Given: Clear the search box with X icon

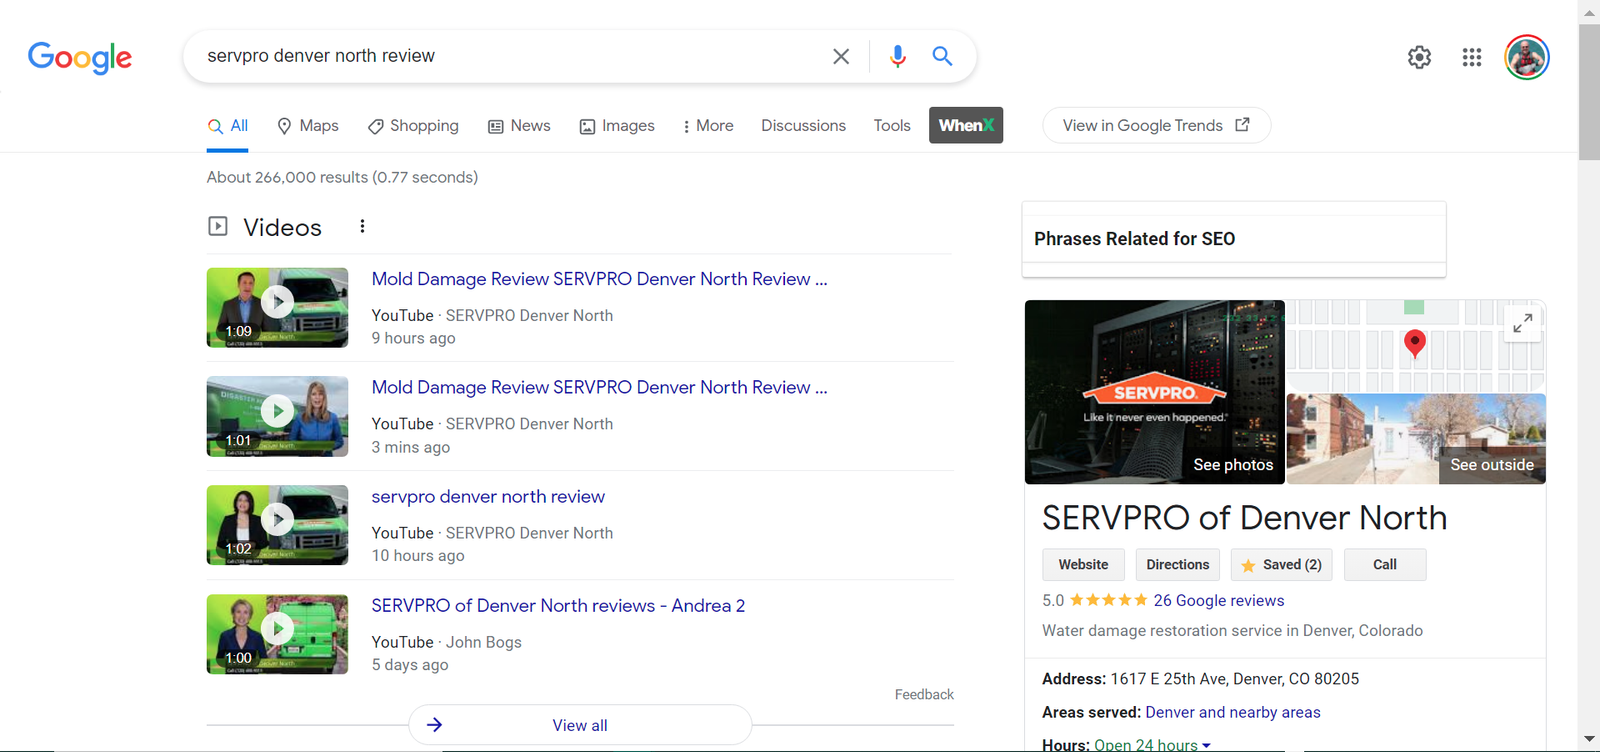Looking at the screenshot, I should tap(841, 57).
